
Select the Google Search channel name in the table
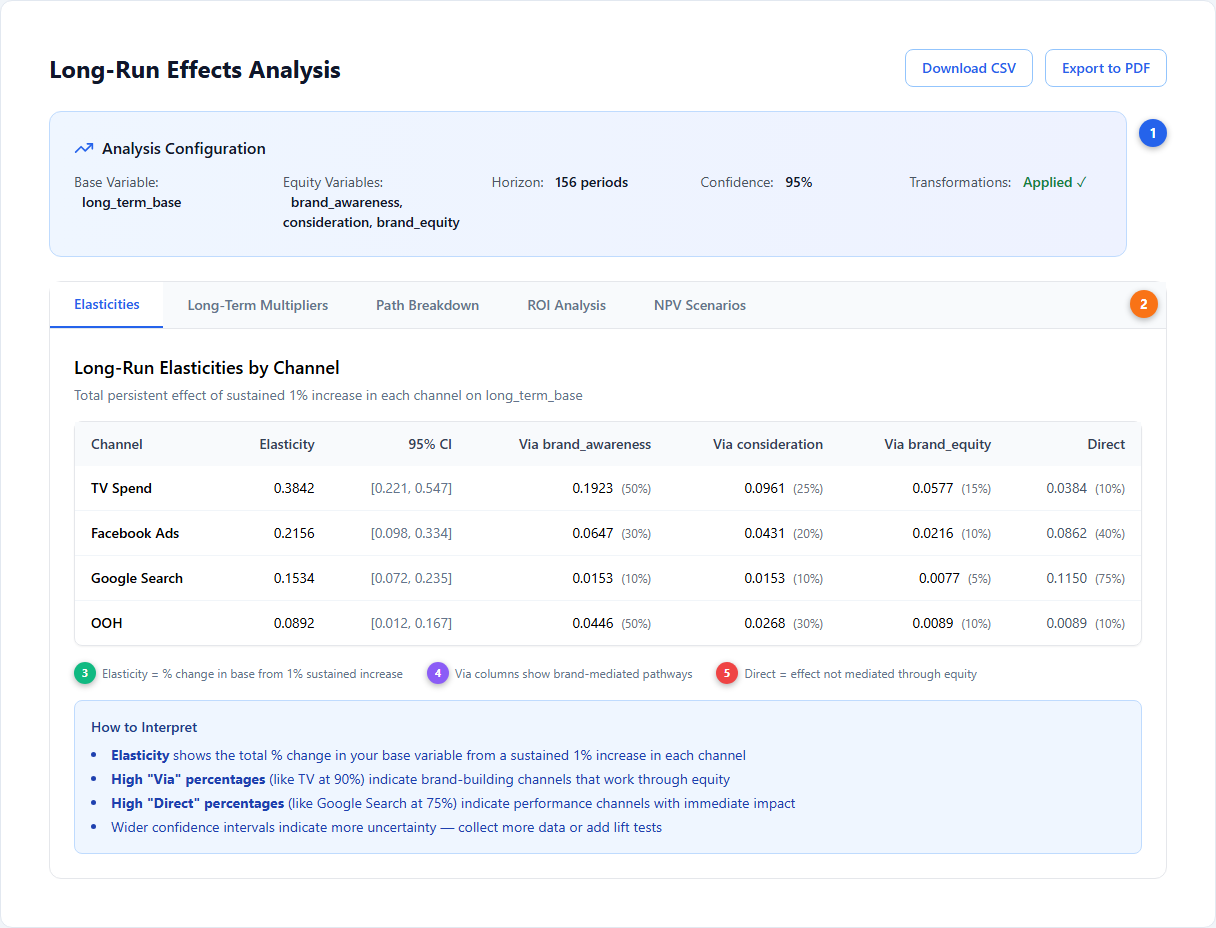click(x=137, y=579)
